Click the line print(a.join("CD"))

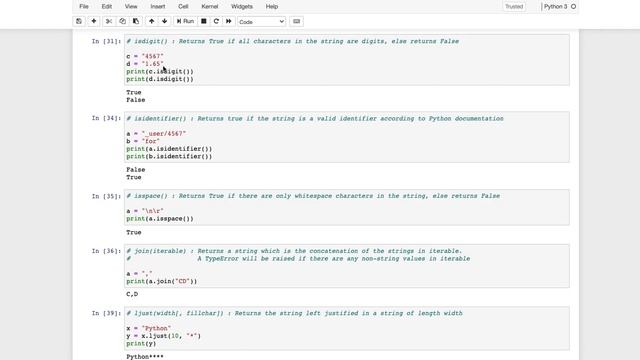pyautogui.click(x=162, y=282)
